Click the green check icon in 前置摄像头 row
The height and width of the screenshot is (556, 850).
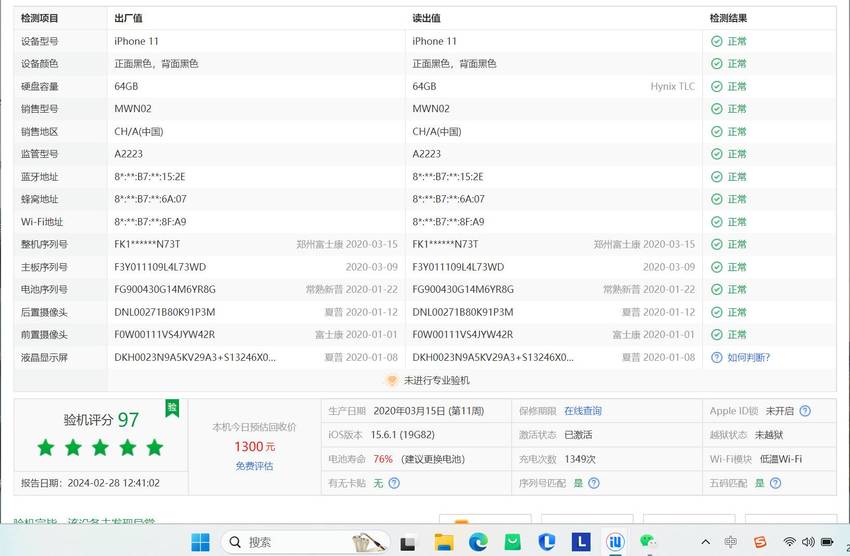click(x=717, y=334)
